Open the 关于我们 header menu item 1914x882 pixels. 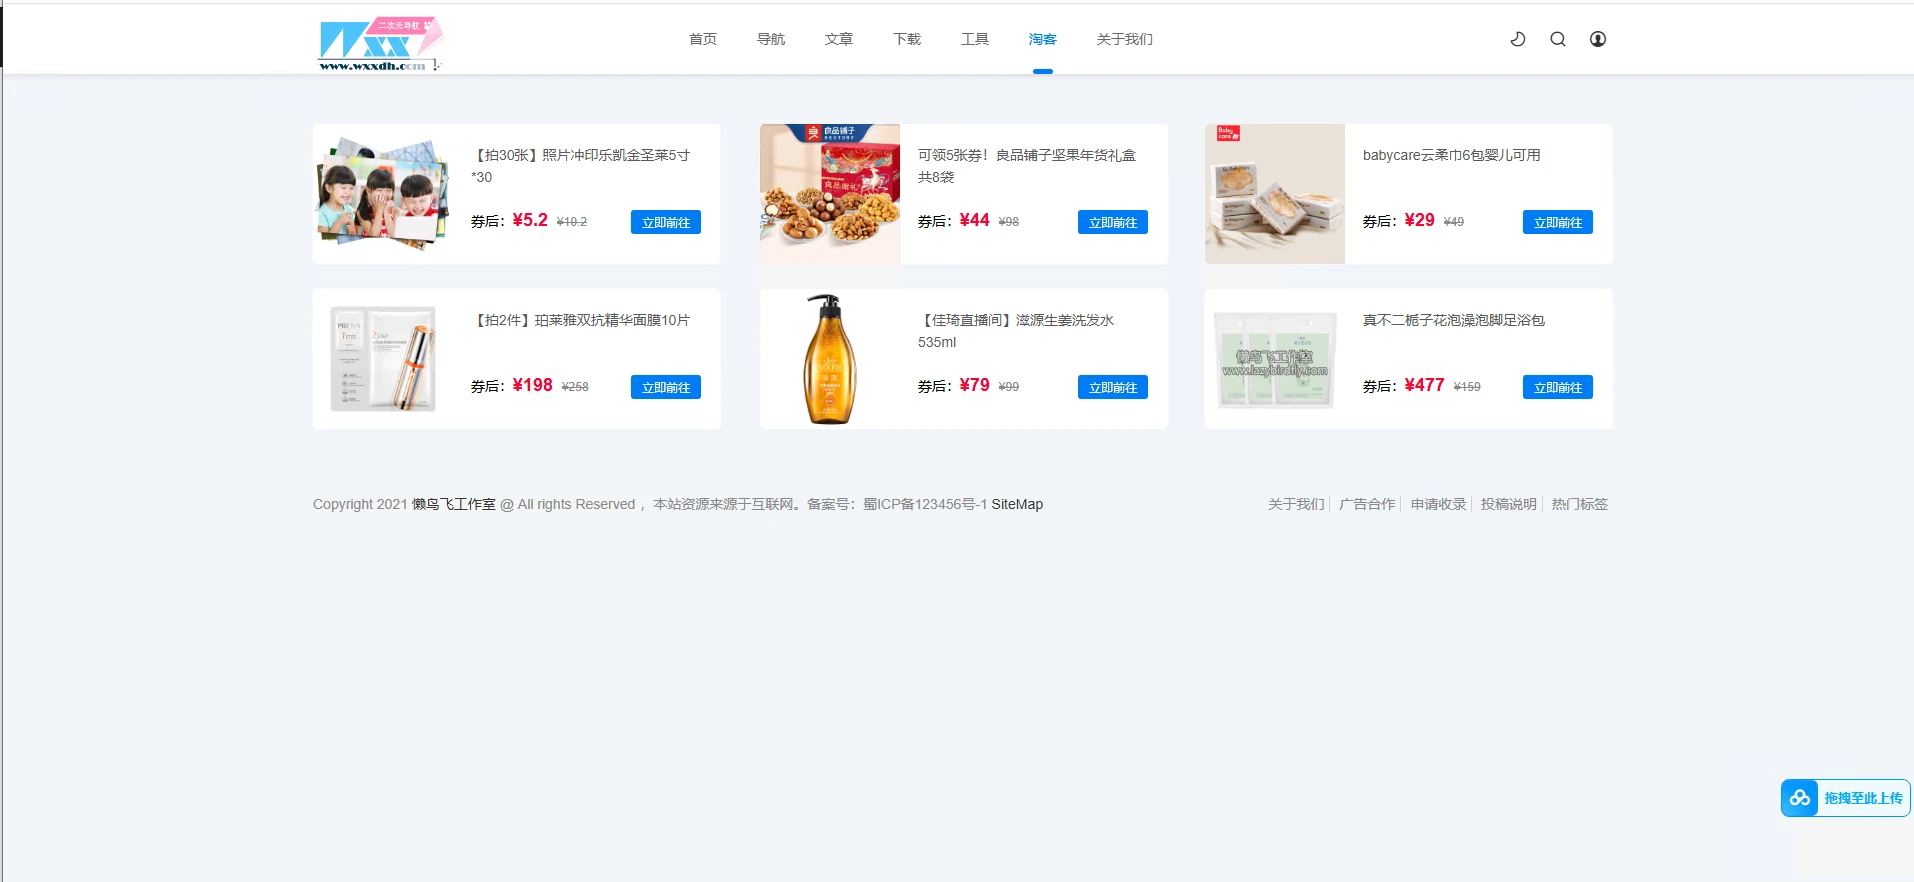(x=1125, y=39)
